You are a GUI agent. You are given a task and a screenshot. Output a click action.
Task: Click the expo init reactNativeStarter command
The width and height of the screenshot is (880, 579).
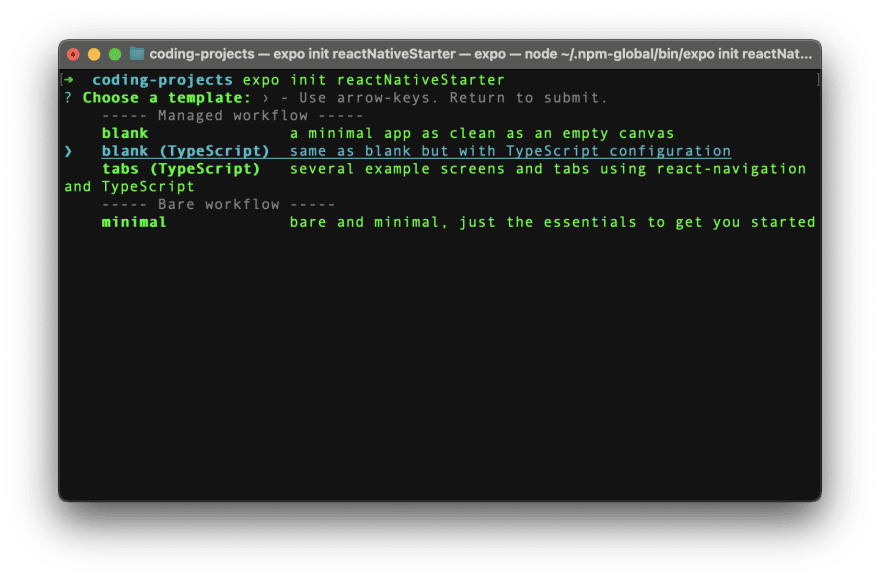373,80
